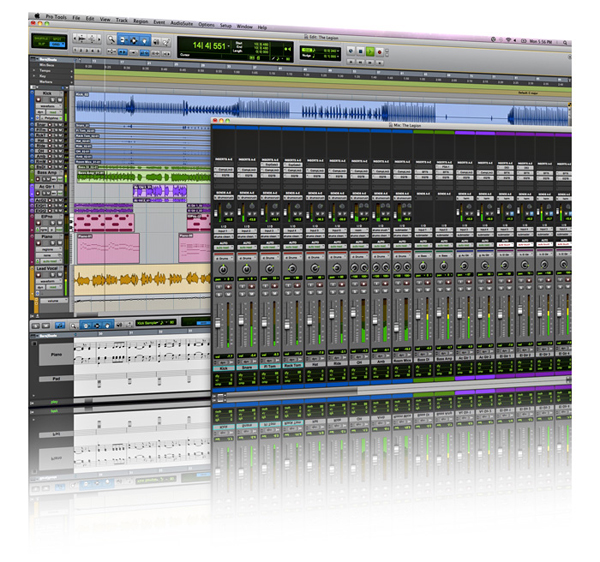This screenshot has width=600, height=562.
Task: Select the Trim tool in Edit toolbar
Action: tap(123, 39)
